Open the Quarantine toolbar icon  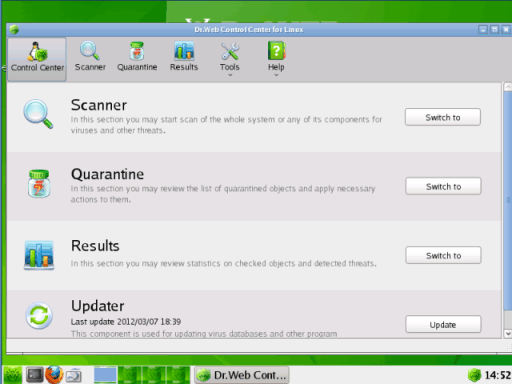(x=137, y=57)
